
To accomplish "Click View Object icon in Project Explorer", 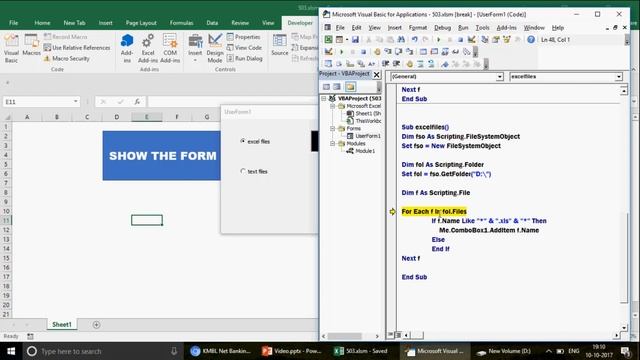I will (x=337, y=87).
